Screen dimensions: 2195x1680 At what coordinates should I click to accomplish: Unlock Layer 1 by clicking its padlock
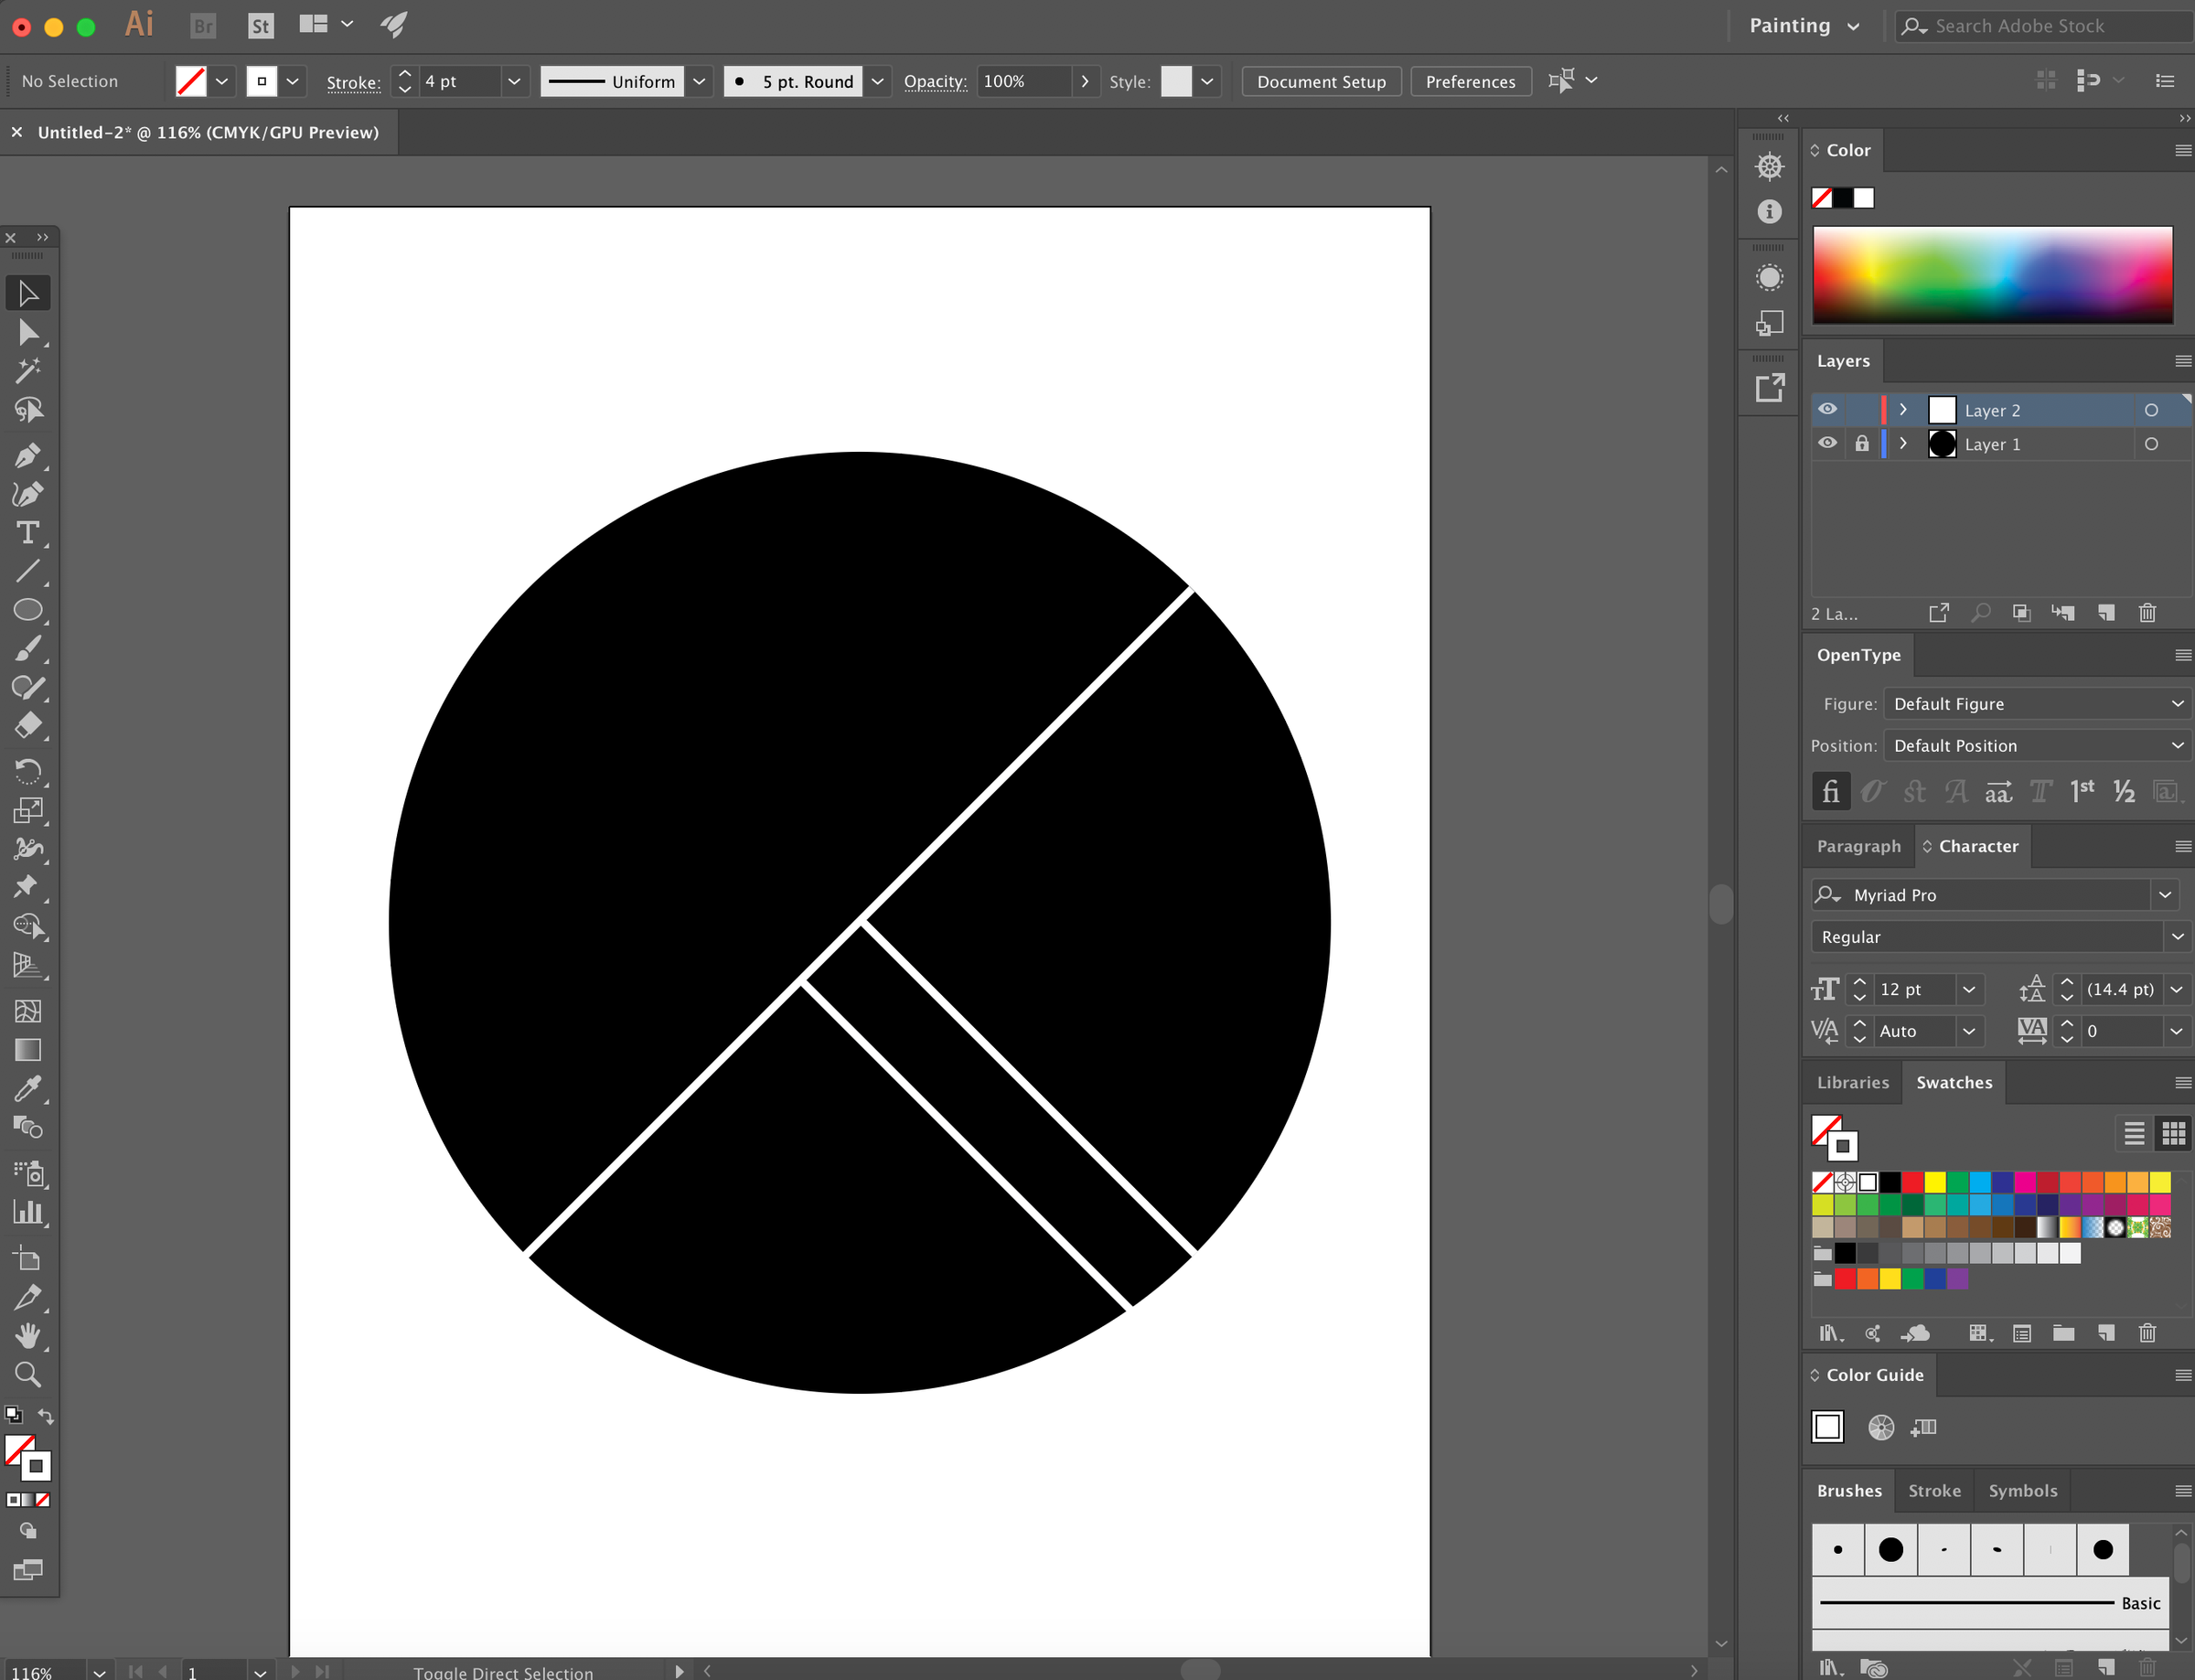click(x=1861, y=443)
